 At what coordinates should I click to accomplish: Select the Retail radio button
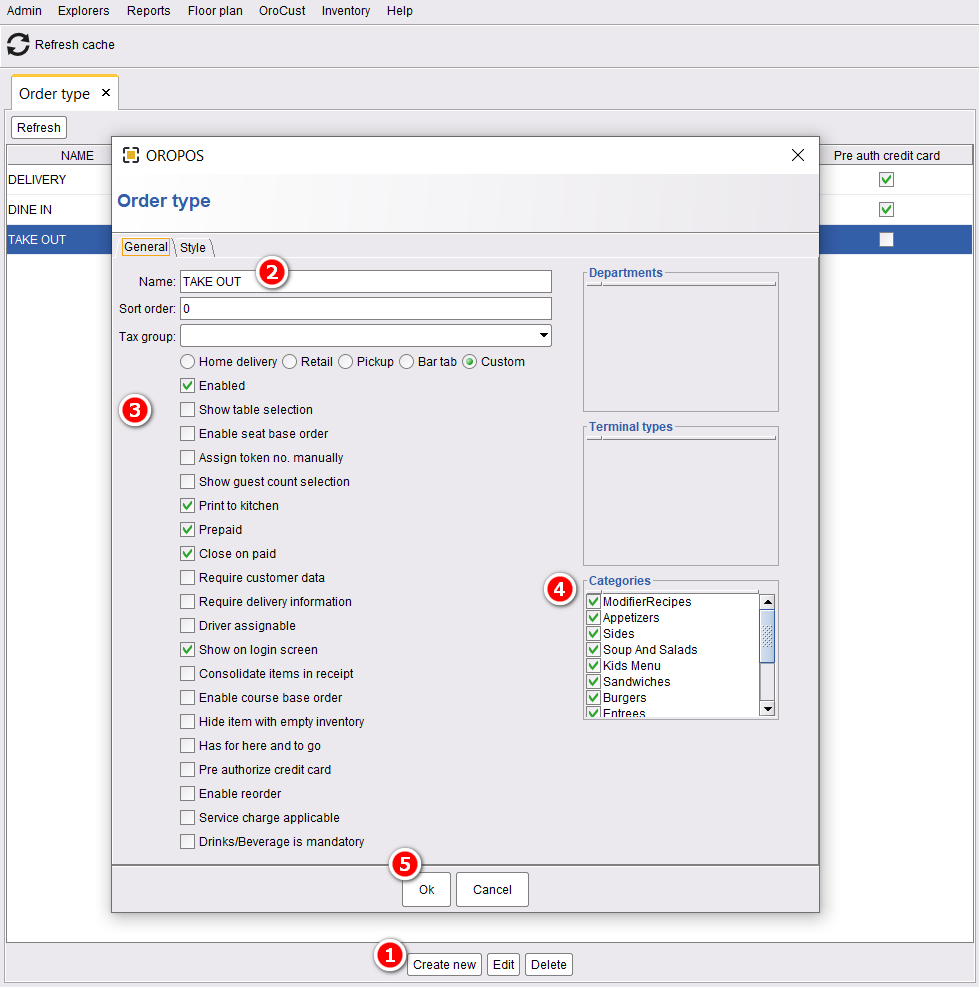[289, 362]
